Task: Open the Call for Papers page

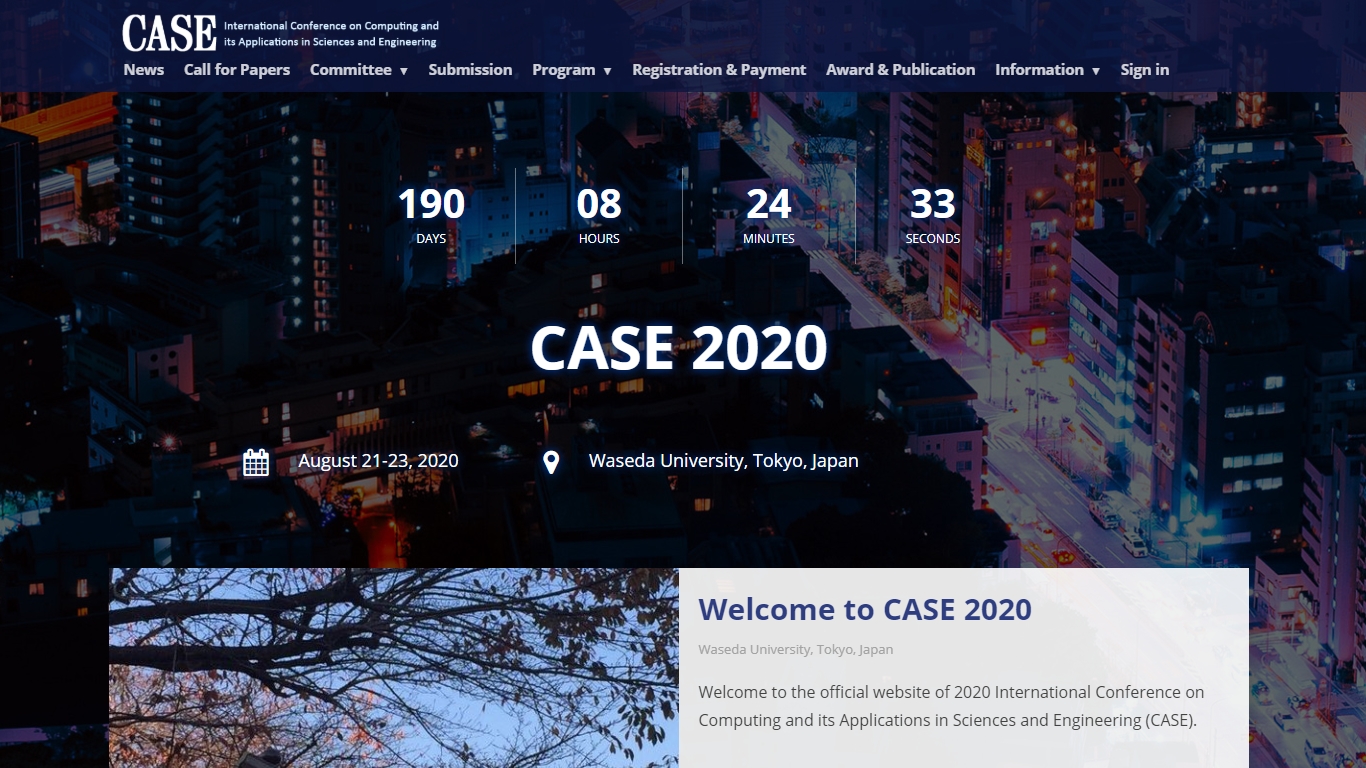Action: (x=237, y=70)
